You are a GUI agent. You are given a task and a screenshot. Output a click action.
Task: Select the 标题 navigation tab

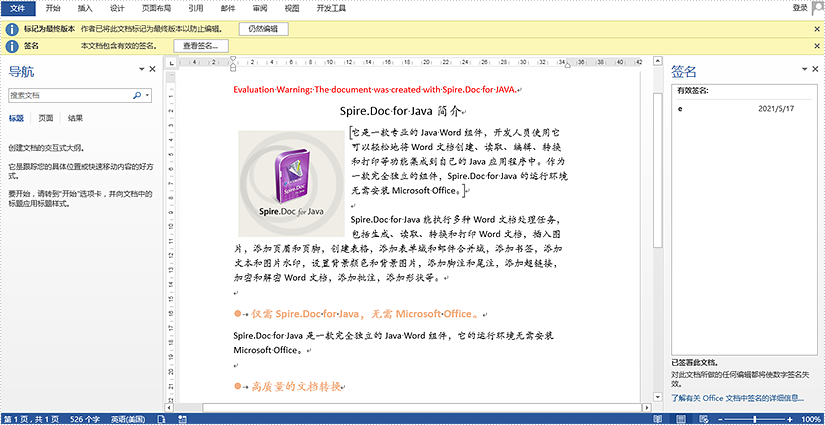pyautogui.click(x=16, y=118)
